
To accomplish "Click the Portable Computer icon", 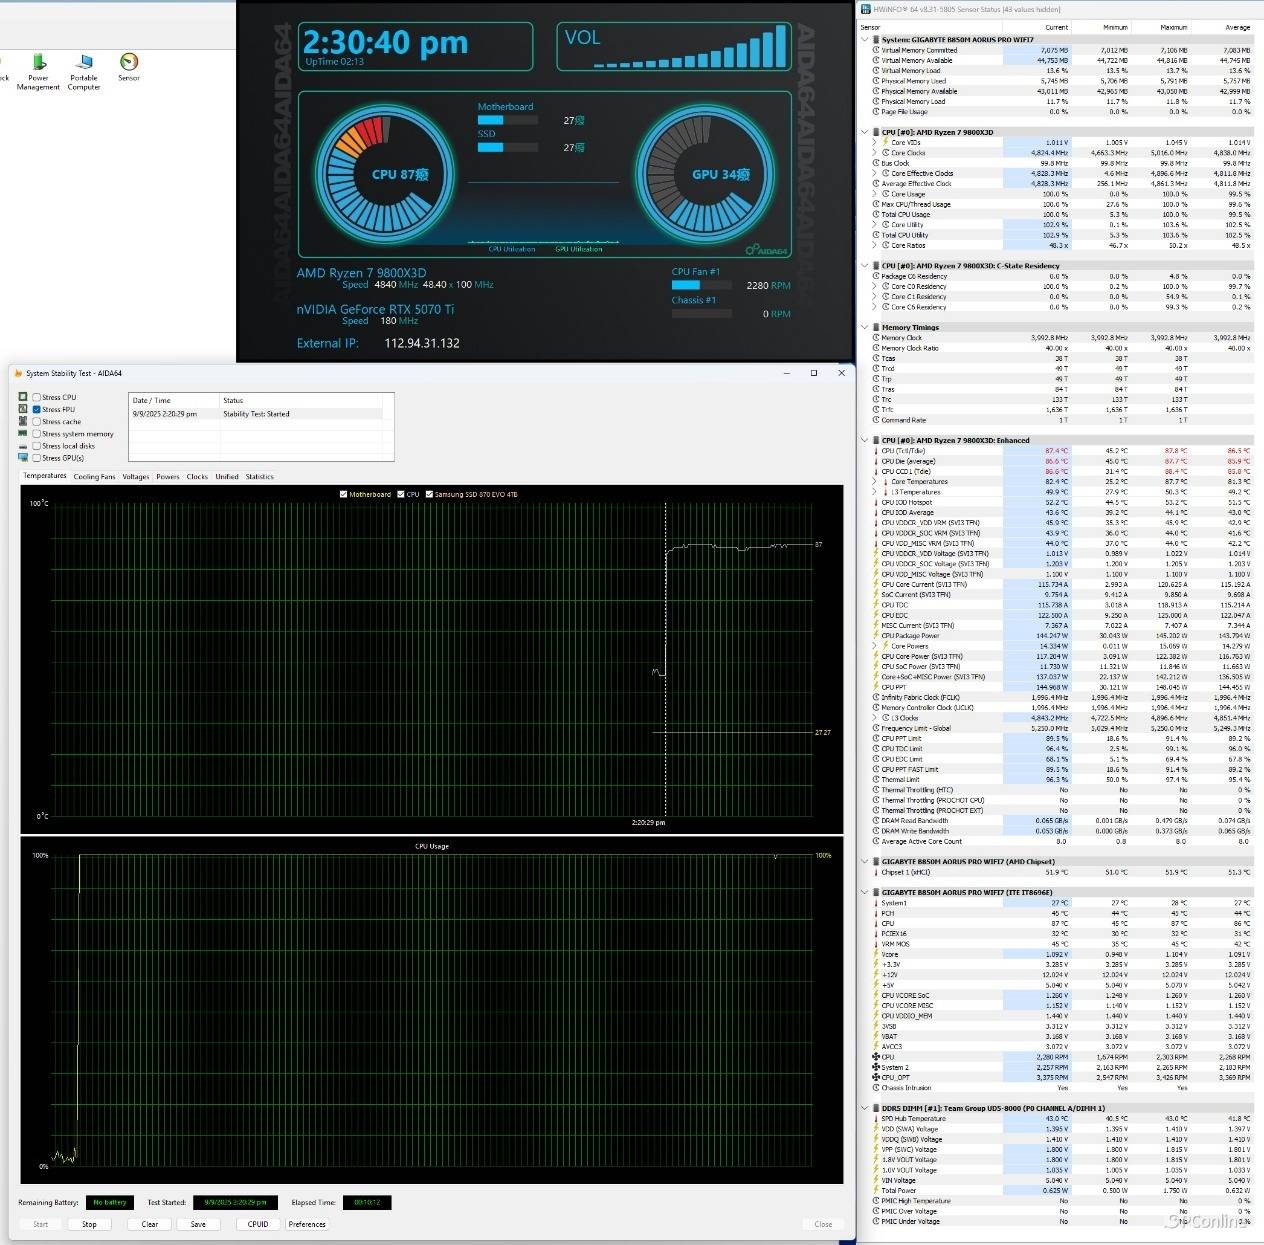I will tap(84, 63).
